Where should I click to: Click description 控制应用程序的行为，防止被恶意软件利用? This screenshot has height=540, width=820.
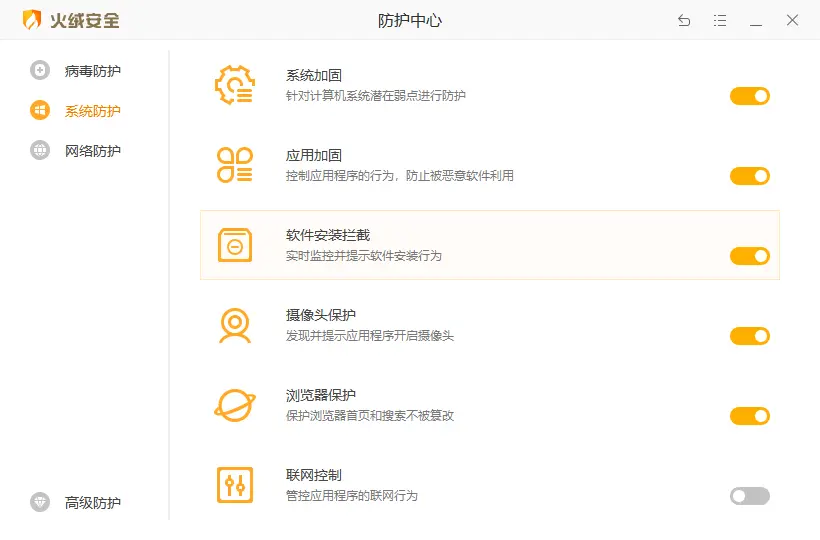400,176
